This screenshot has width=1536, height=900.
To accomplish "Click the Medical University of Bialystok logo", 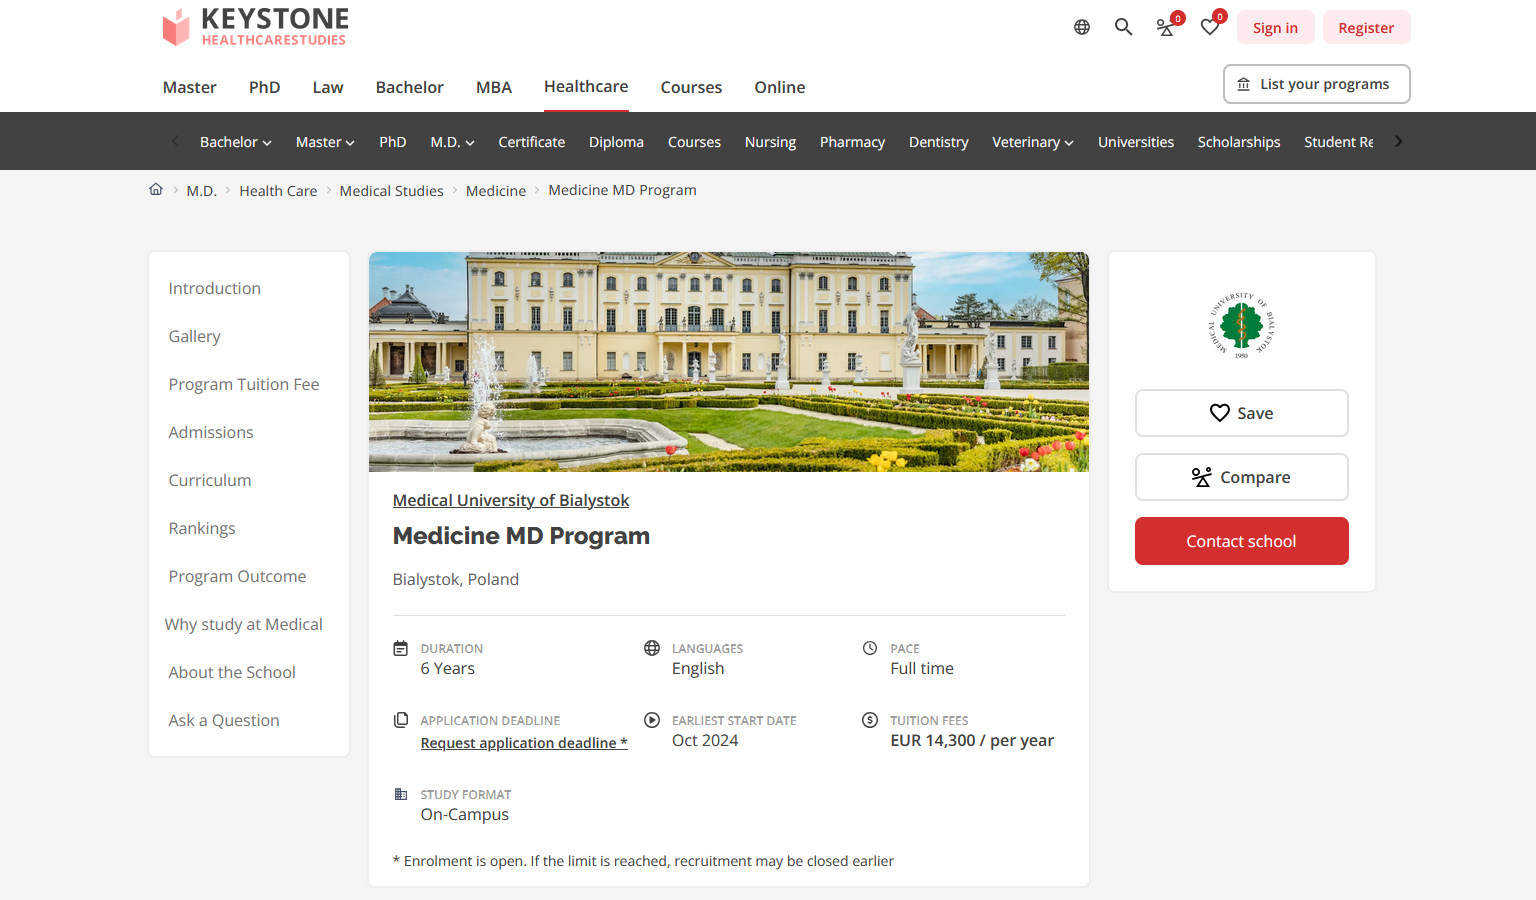I will tap(1241, 326).
